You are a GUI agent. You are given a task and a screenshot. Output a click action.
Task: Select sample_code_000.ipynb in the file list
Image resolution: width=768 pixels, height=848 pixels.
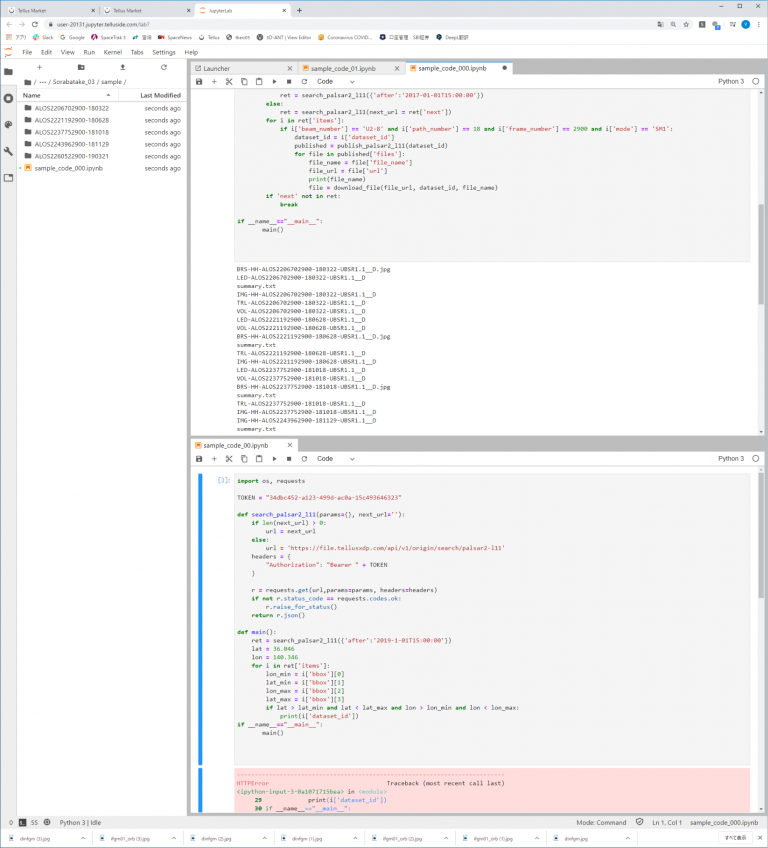click(x=102, y=168)
